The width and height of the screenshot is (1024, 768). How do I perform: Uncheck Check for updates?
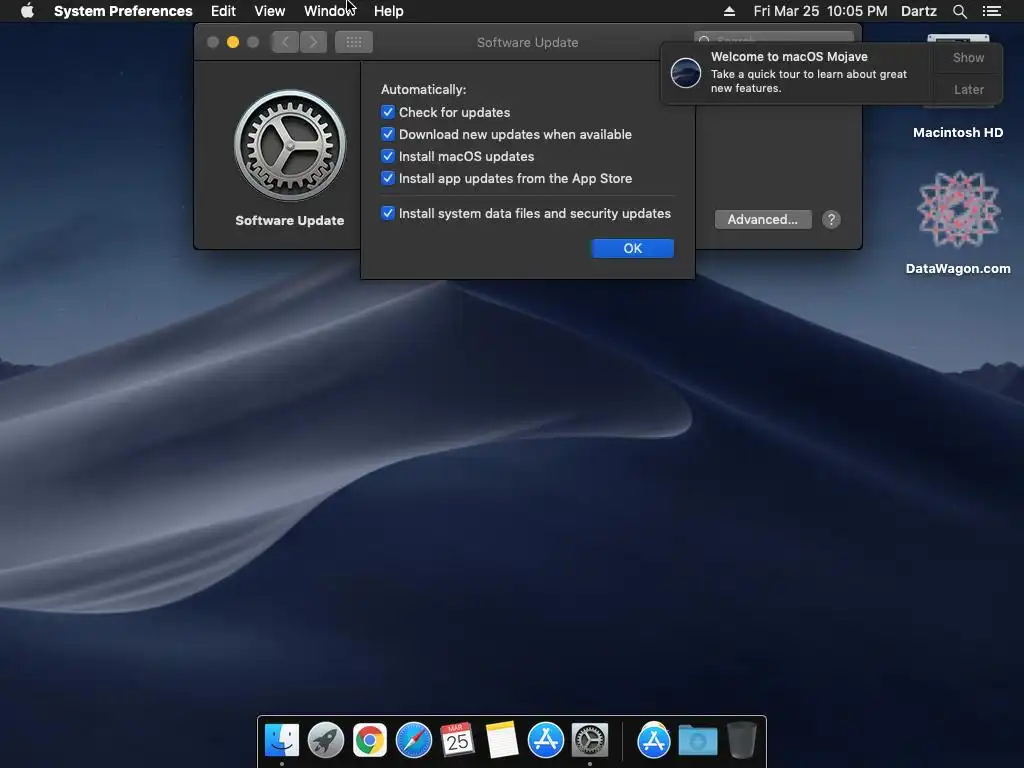(388, 112)
